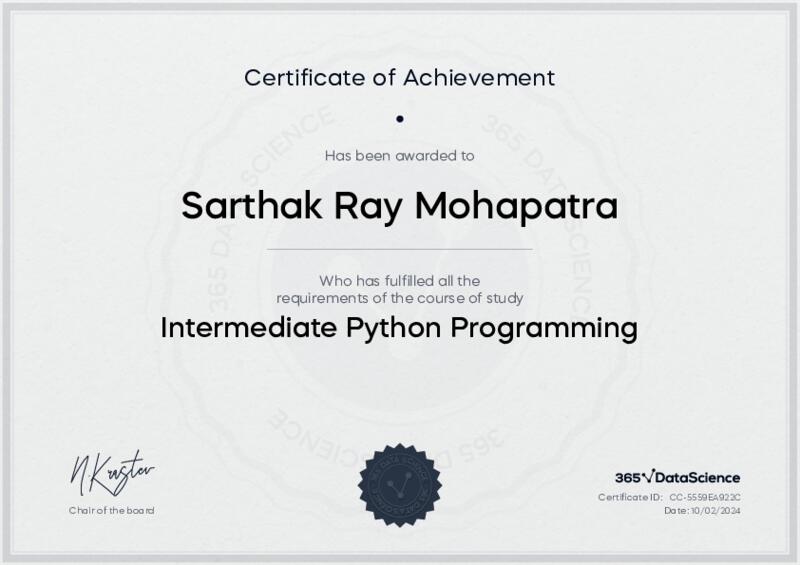Viewport: 800px width, 565px height.
Task: Click the word DataScience in the logo
Action: coord(699,478)
